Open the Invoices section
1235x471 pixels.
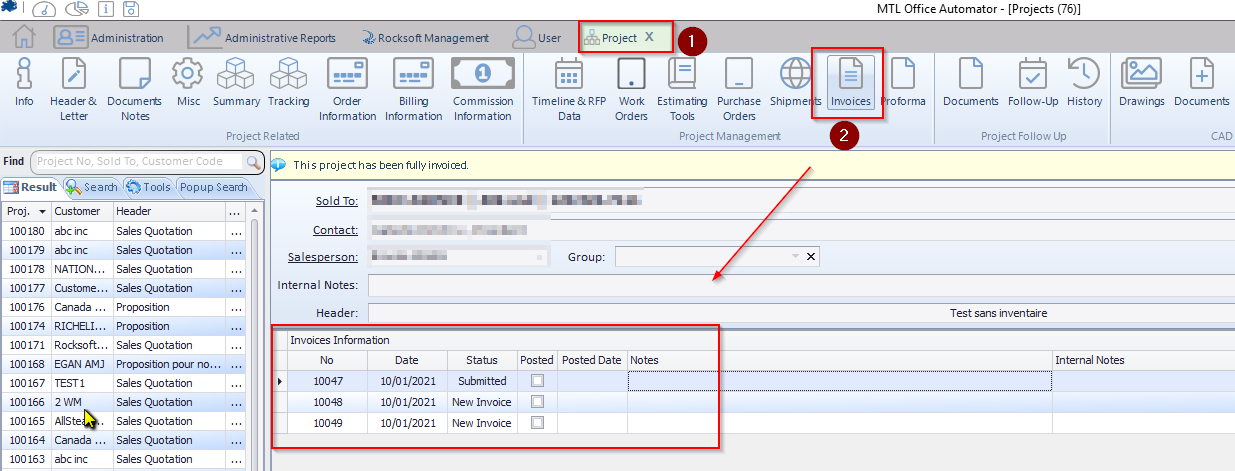tap(851, 83)
